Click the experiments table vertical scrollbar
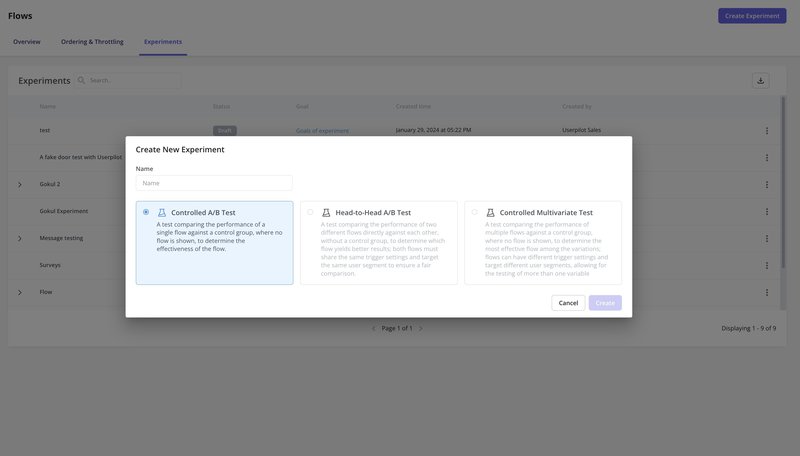The width and height of the screenshot is (800, 456). click(x=783, y=200)
